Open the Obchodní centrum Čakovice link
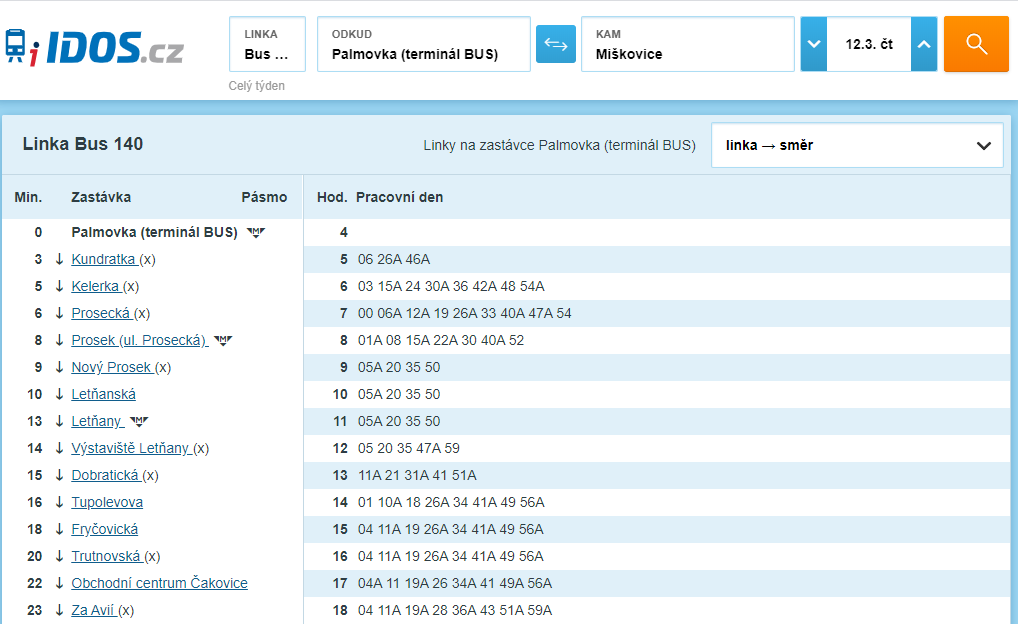 (159, 583)
